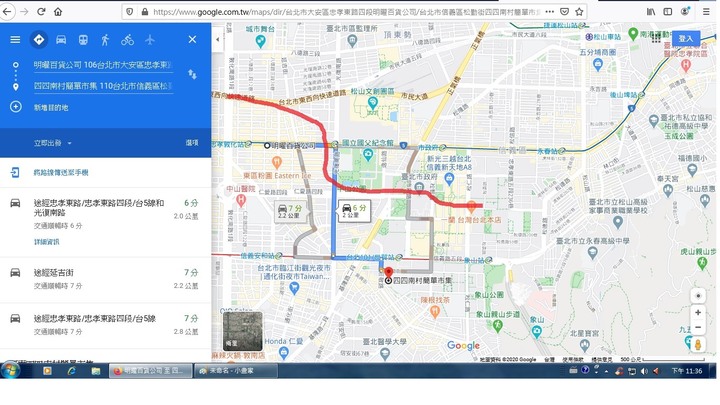Image resolution: width=720 pixels, height=405 pixels.
Task: Swap starting point and destination
Action: (x=192, y=74)
